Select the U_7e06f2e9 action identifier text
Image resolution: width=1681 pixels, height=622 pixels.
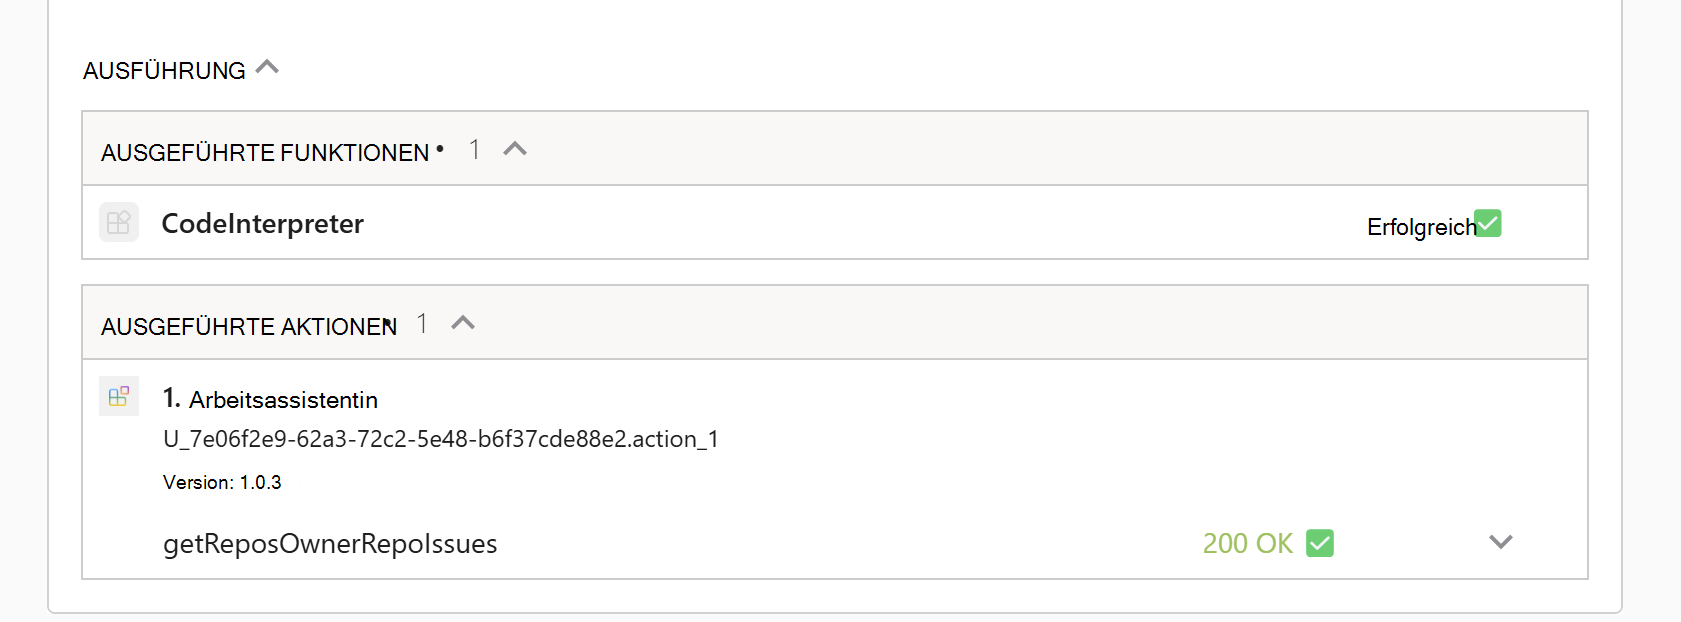tap(443, 439)
